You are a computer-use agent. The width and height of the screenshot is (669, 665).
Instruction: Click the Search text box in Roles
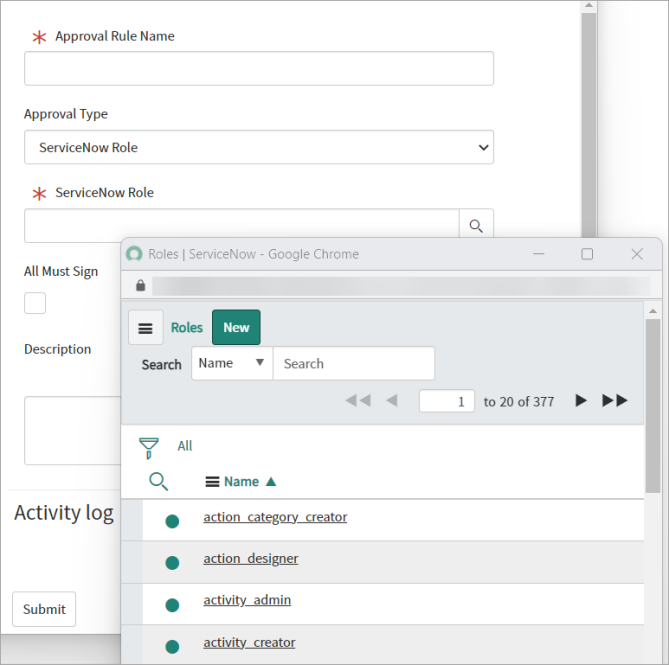(354, 363)
